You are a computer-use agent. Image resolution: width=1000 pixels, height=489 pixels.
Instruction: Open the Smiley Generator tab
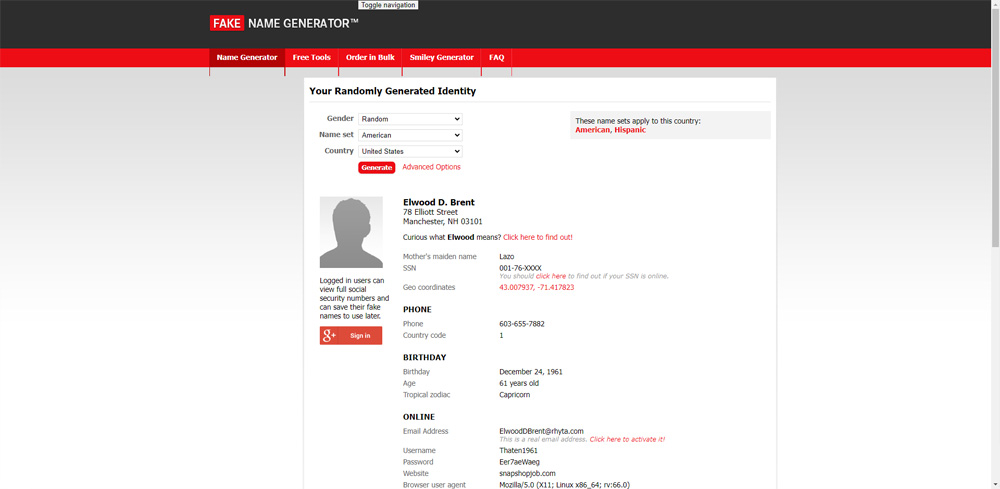(441, 58)
